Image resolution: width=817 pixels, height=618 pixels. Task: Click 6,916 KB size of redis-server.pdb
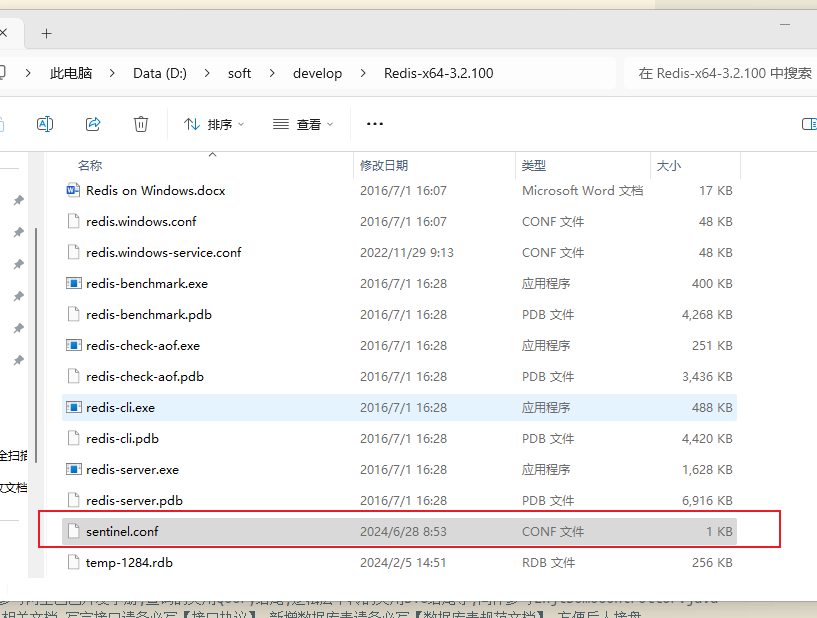[x=707, y=501]
